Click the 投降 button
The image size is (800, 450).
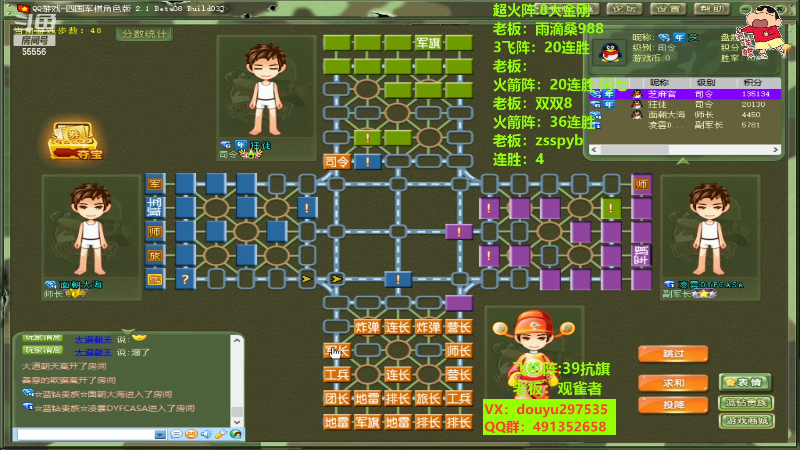(673, 405)
